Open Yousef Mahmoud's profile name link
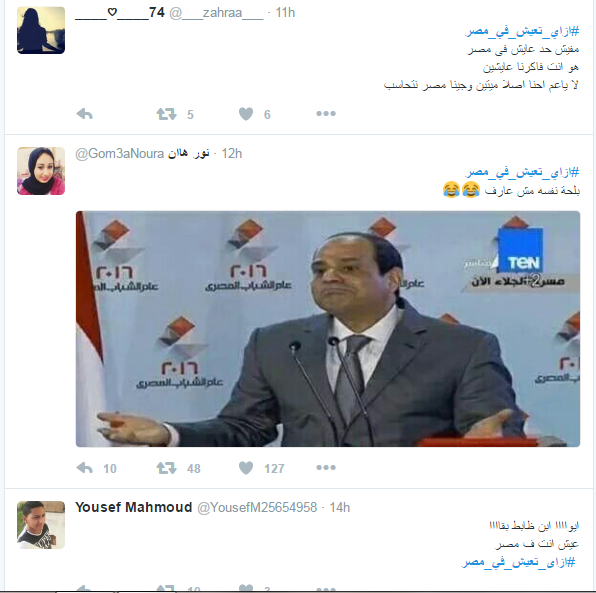 (133, 507)
